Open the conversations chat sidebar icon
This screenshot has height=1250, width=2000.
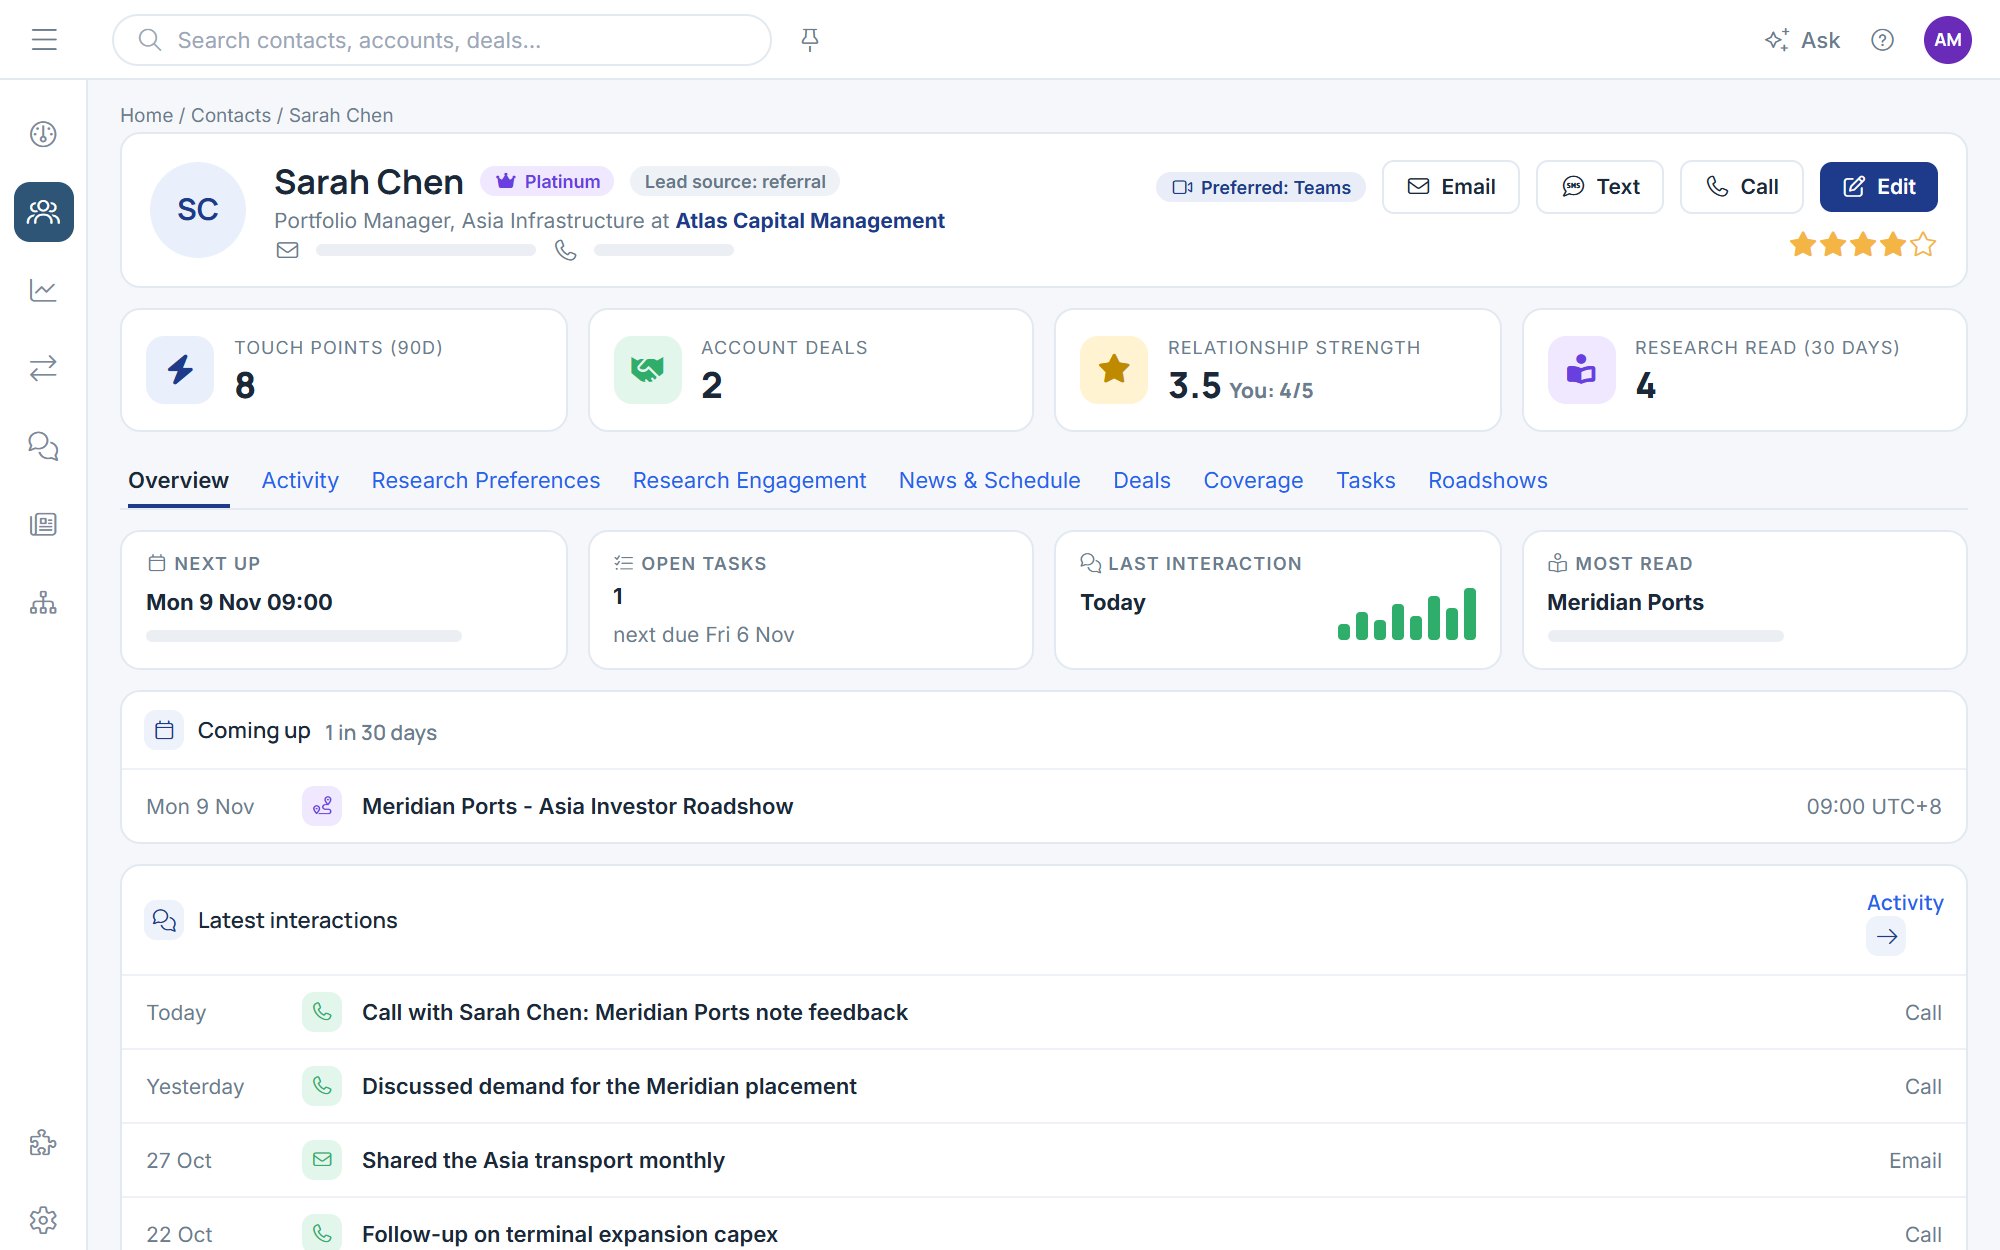[x=43, y=446]
